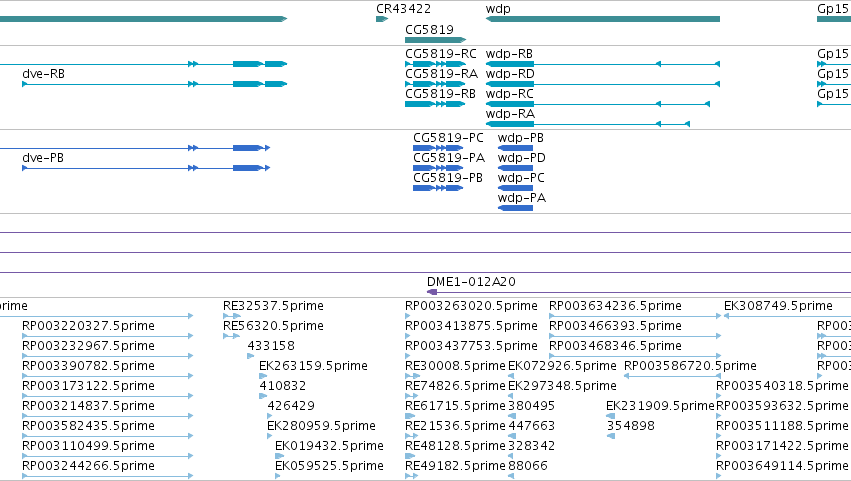The width and height of the screenshot is (851, 481).
Task: Select transcript wdp-RC
Action: (510, 93)
